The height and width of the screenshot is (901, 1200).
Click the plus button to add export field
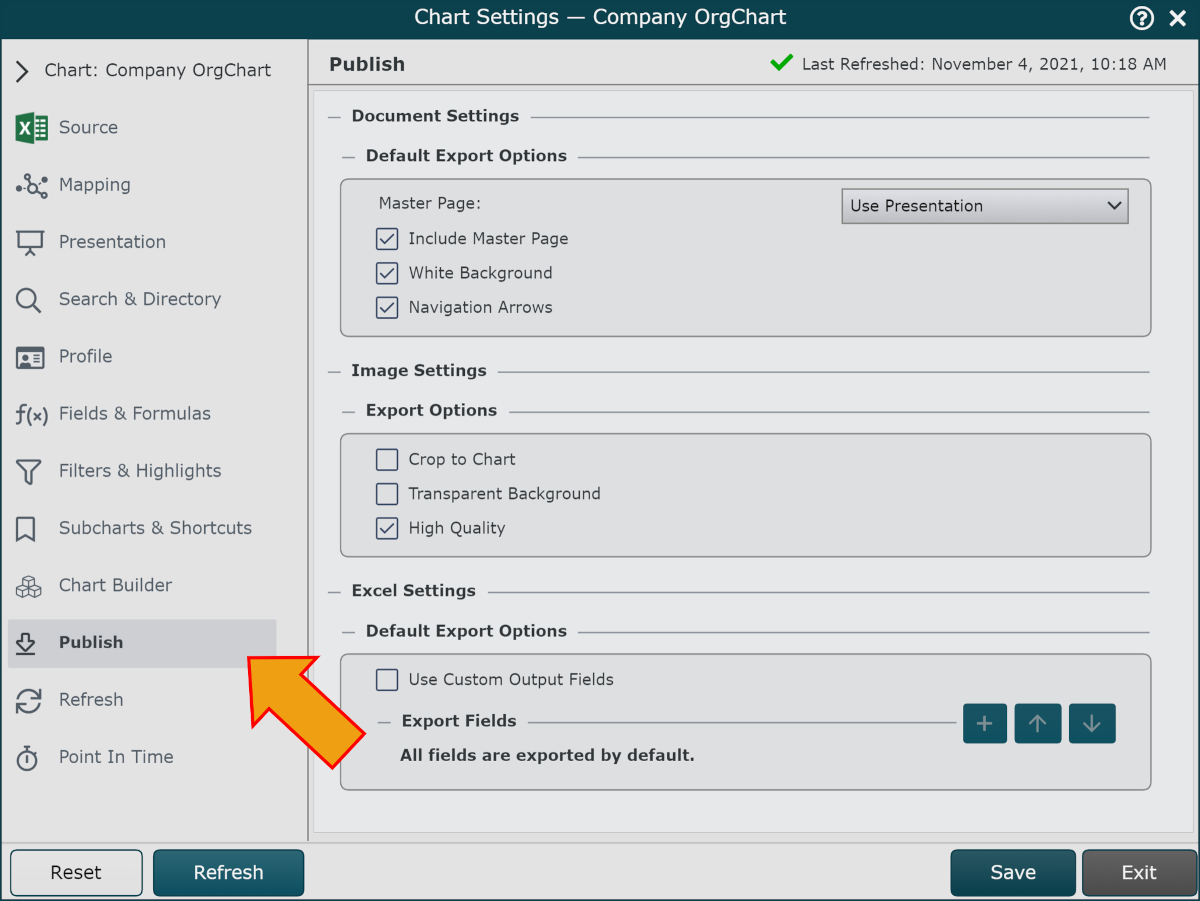(984, 724)
